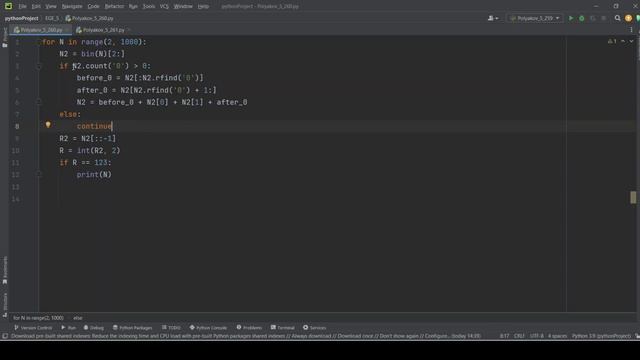
Task: Close the Polyakov_5_261.py tab
Action: [x=129, y=30]
